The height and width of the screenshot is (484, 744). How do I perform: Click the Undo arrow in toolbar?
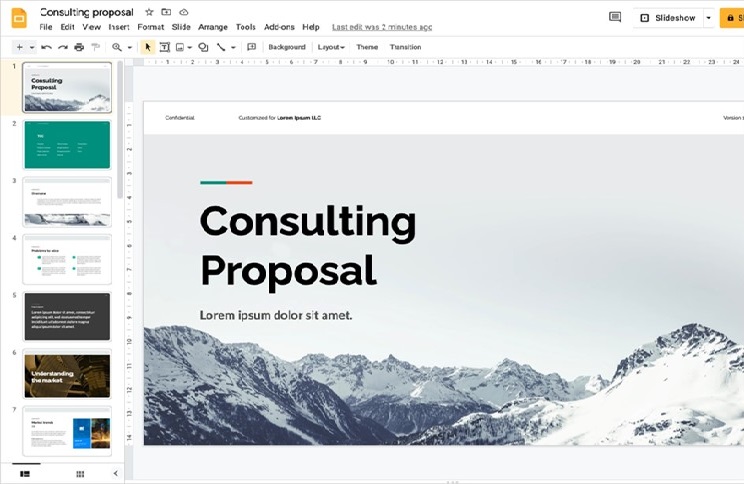pyautogui.click(x=46, y=47)
